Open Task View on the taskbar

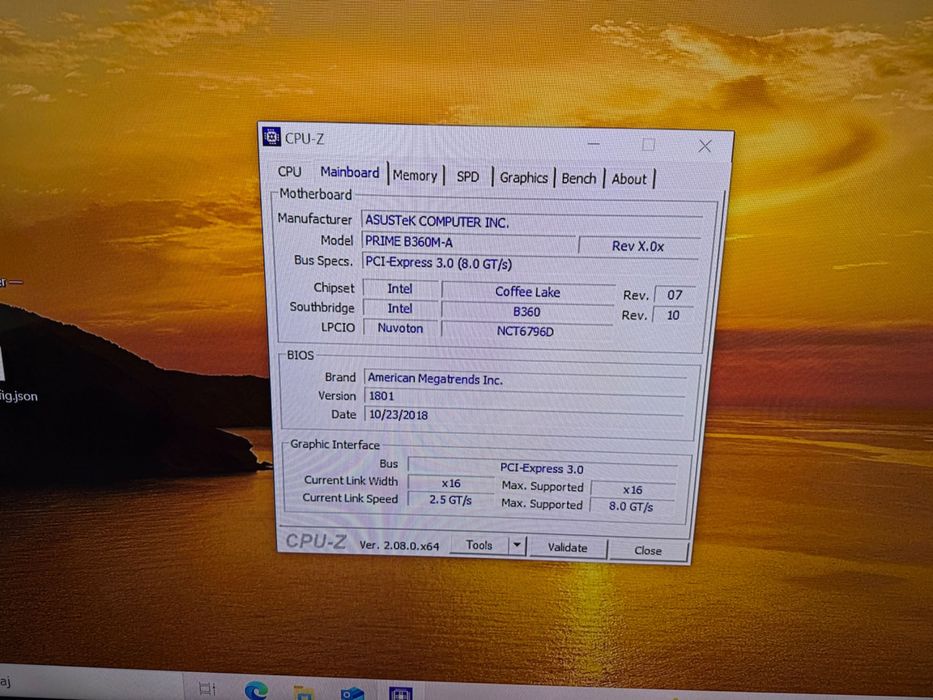pos(207,689)
